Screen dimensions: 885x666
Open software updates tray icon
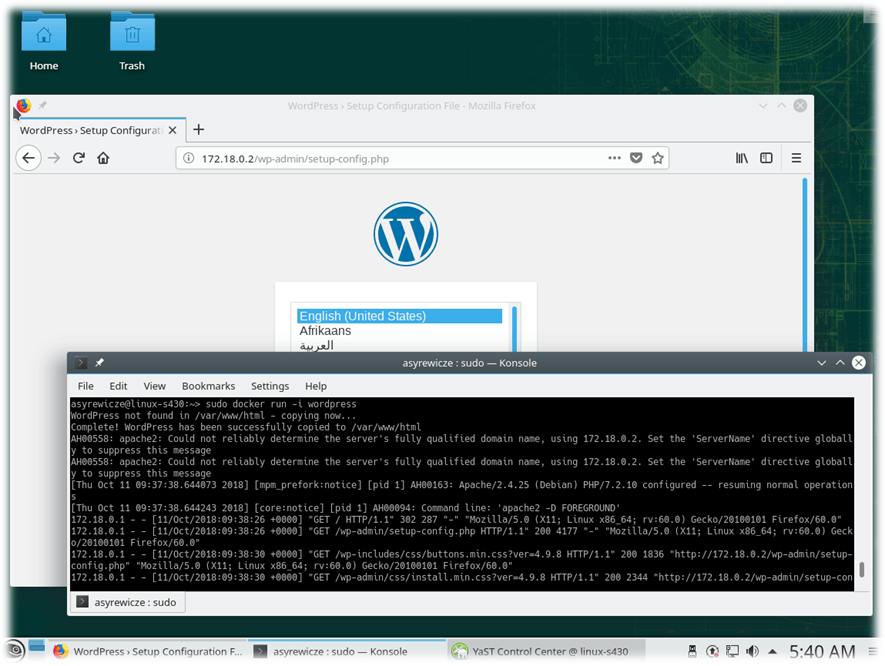click(712, 651)
